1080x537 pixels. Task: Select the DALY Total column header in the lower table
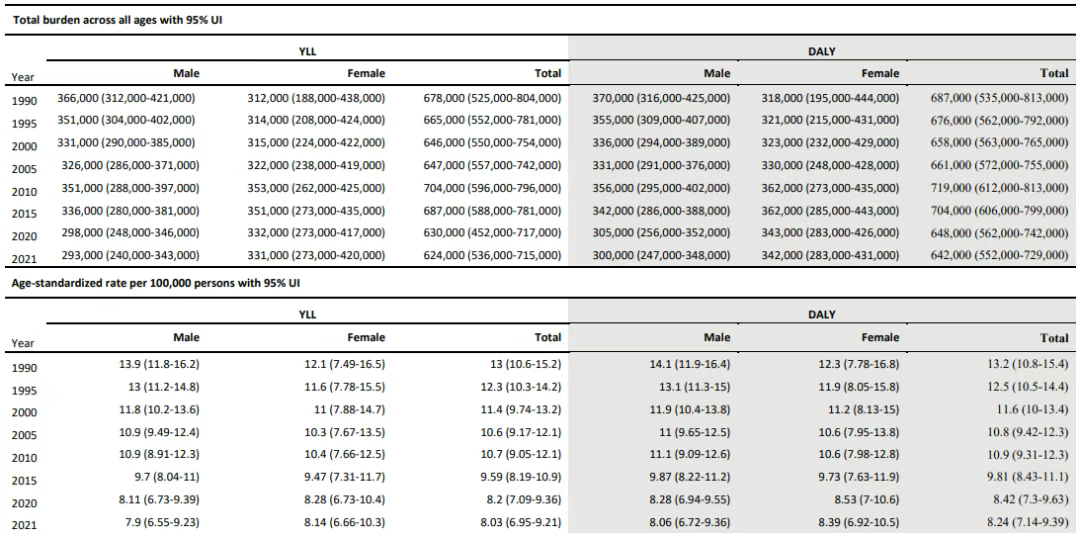tap(1055, 337)
